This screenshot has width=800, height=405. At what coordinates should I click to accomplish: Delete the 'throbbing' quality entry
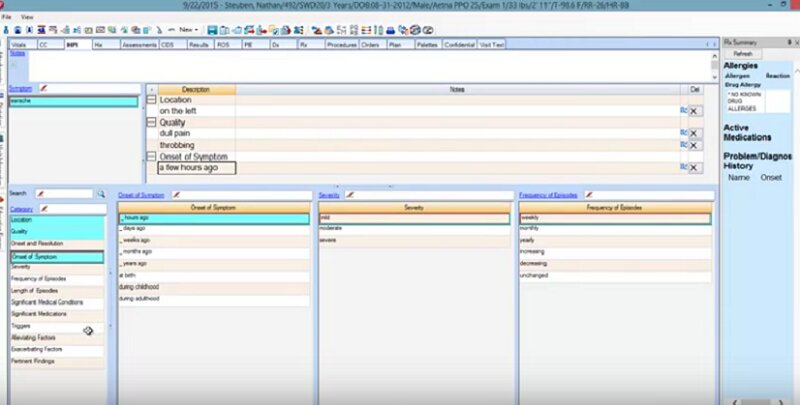point(693,145)
